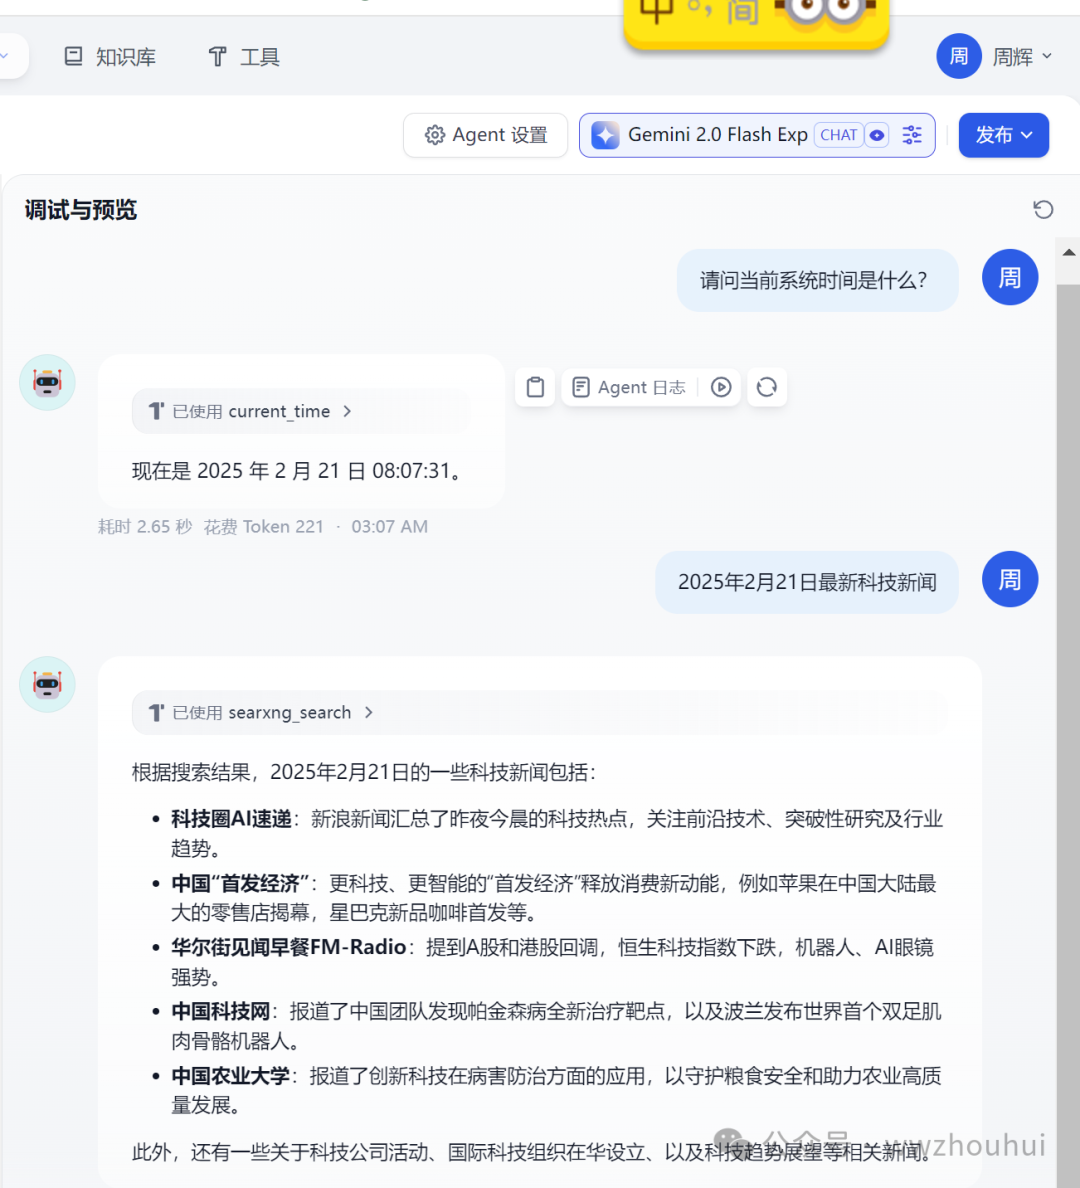Screen dimensions: 1080x1188
Task: Click the user message 2025年2月21日最新科技新闻
Action: coord(807,582)
